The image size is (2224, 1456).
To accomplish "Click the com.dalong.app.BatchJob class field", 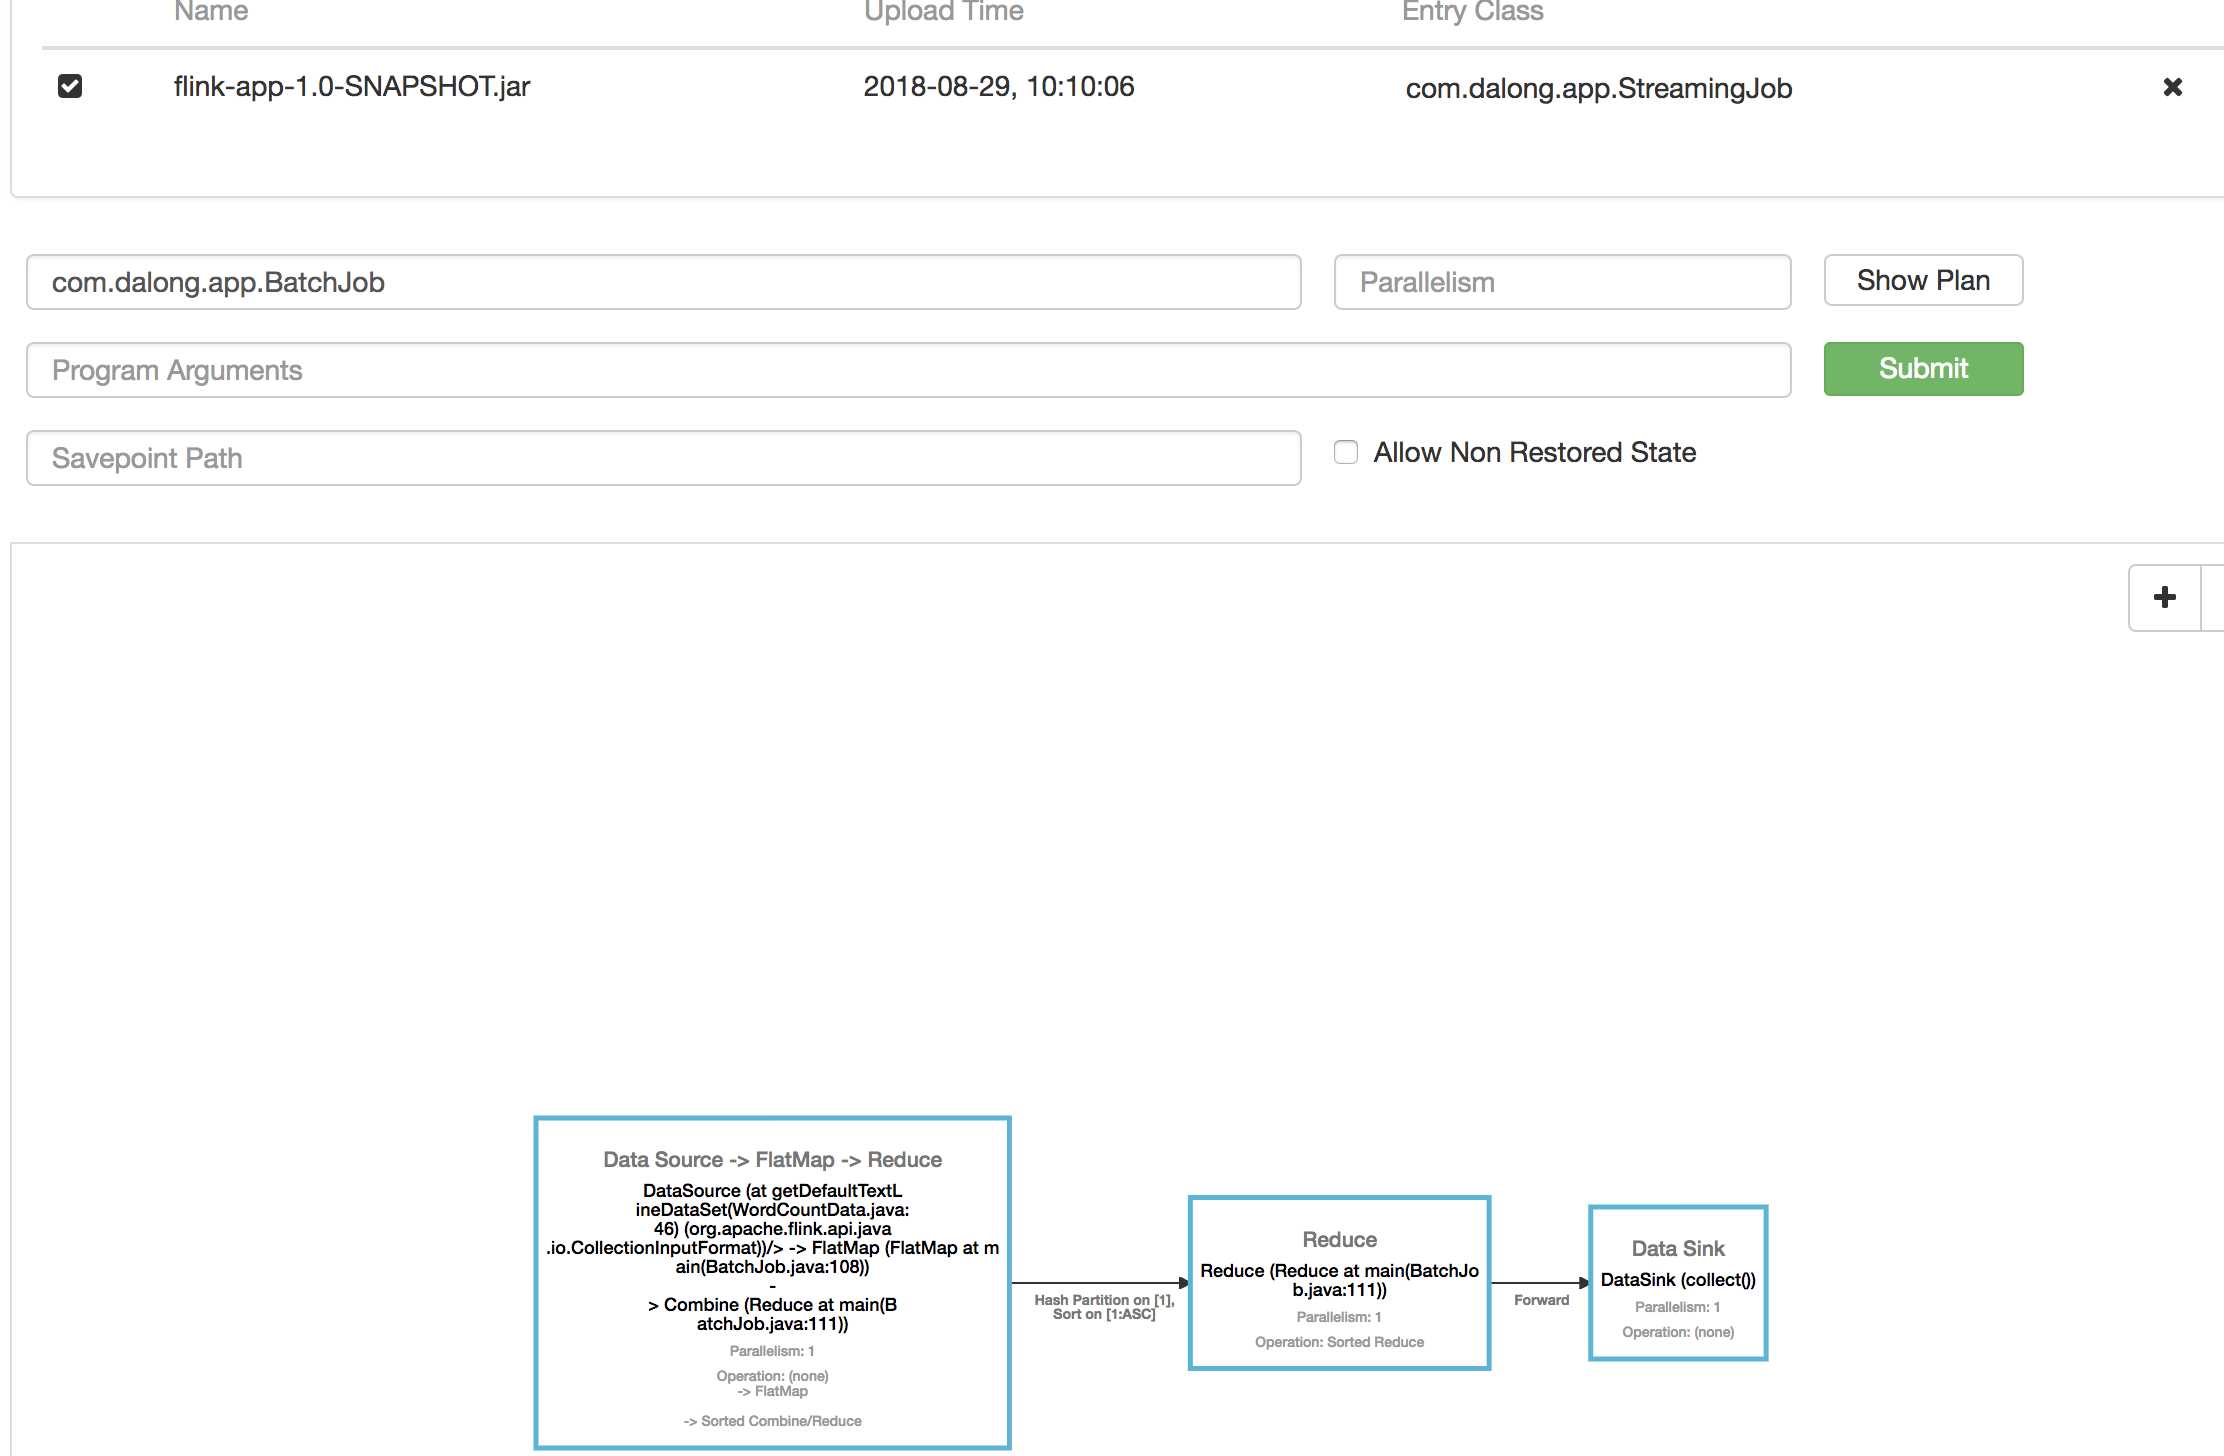I will (666, 281).
